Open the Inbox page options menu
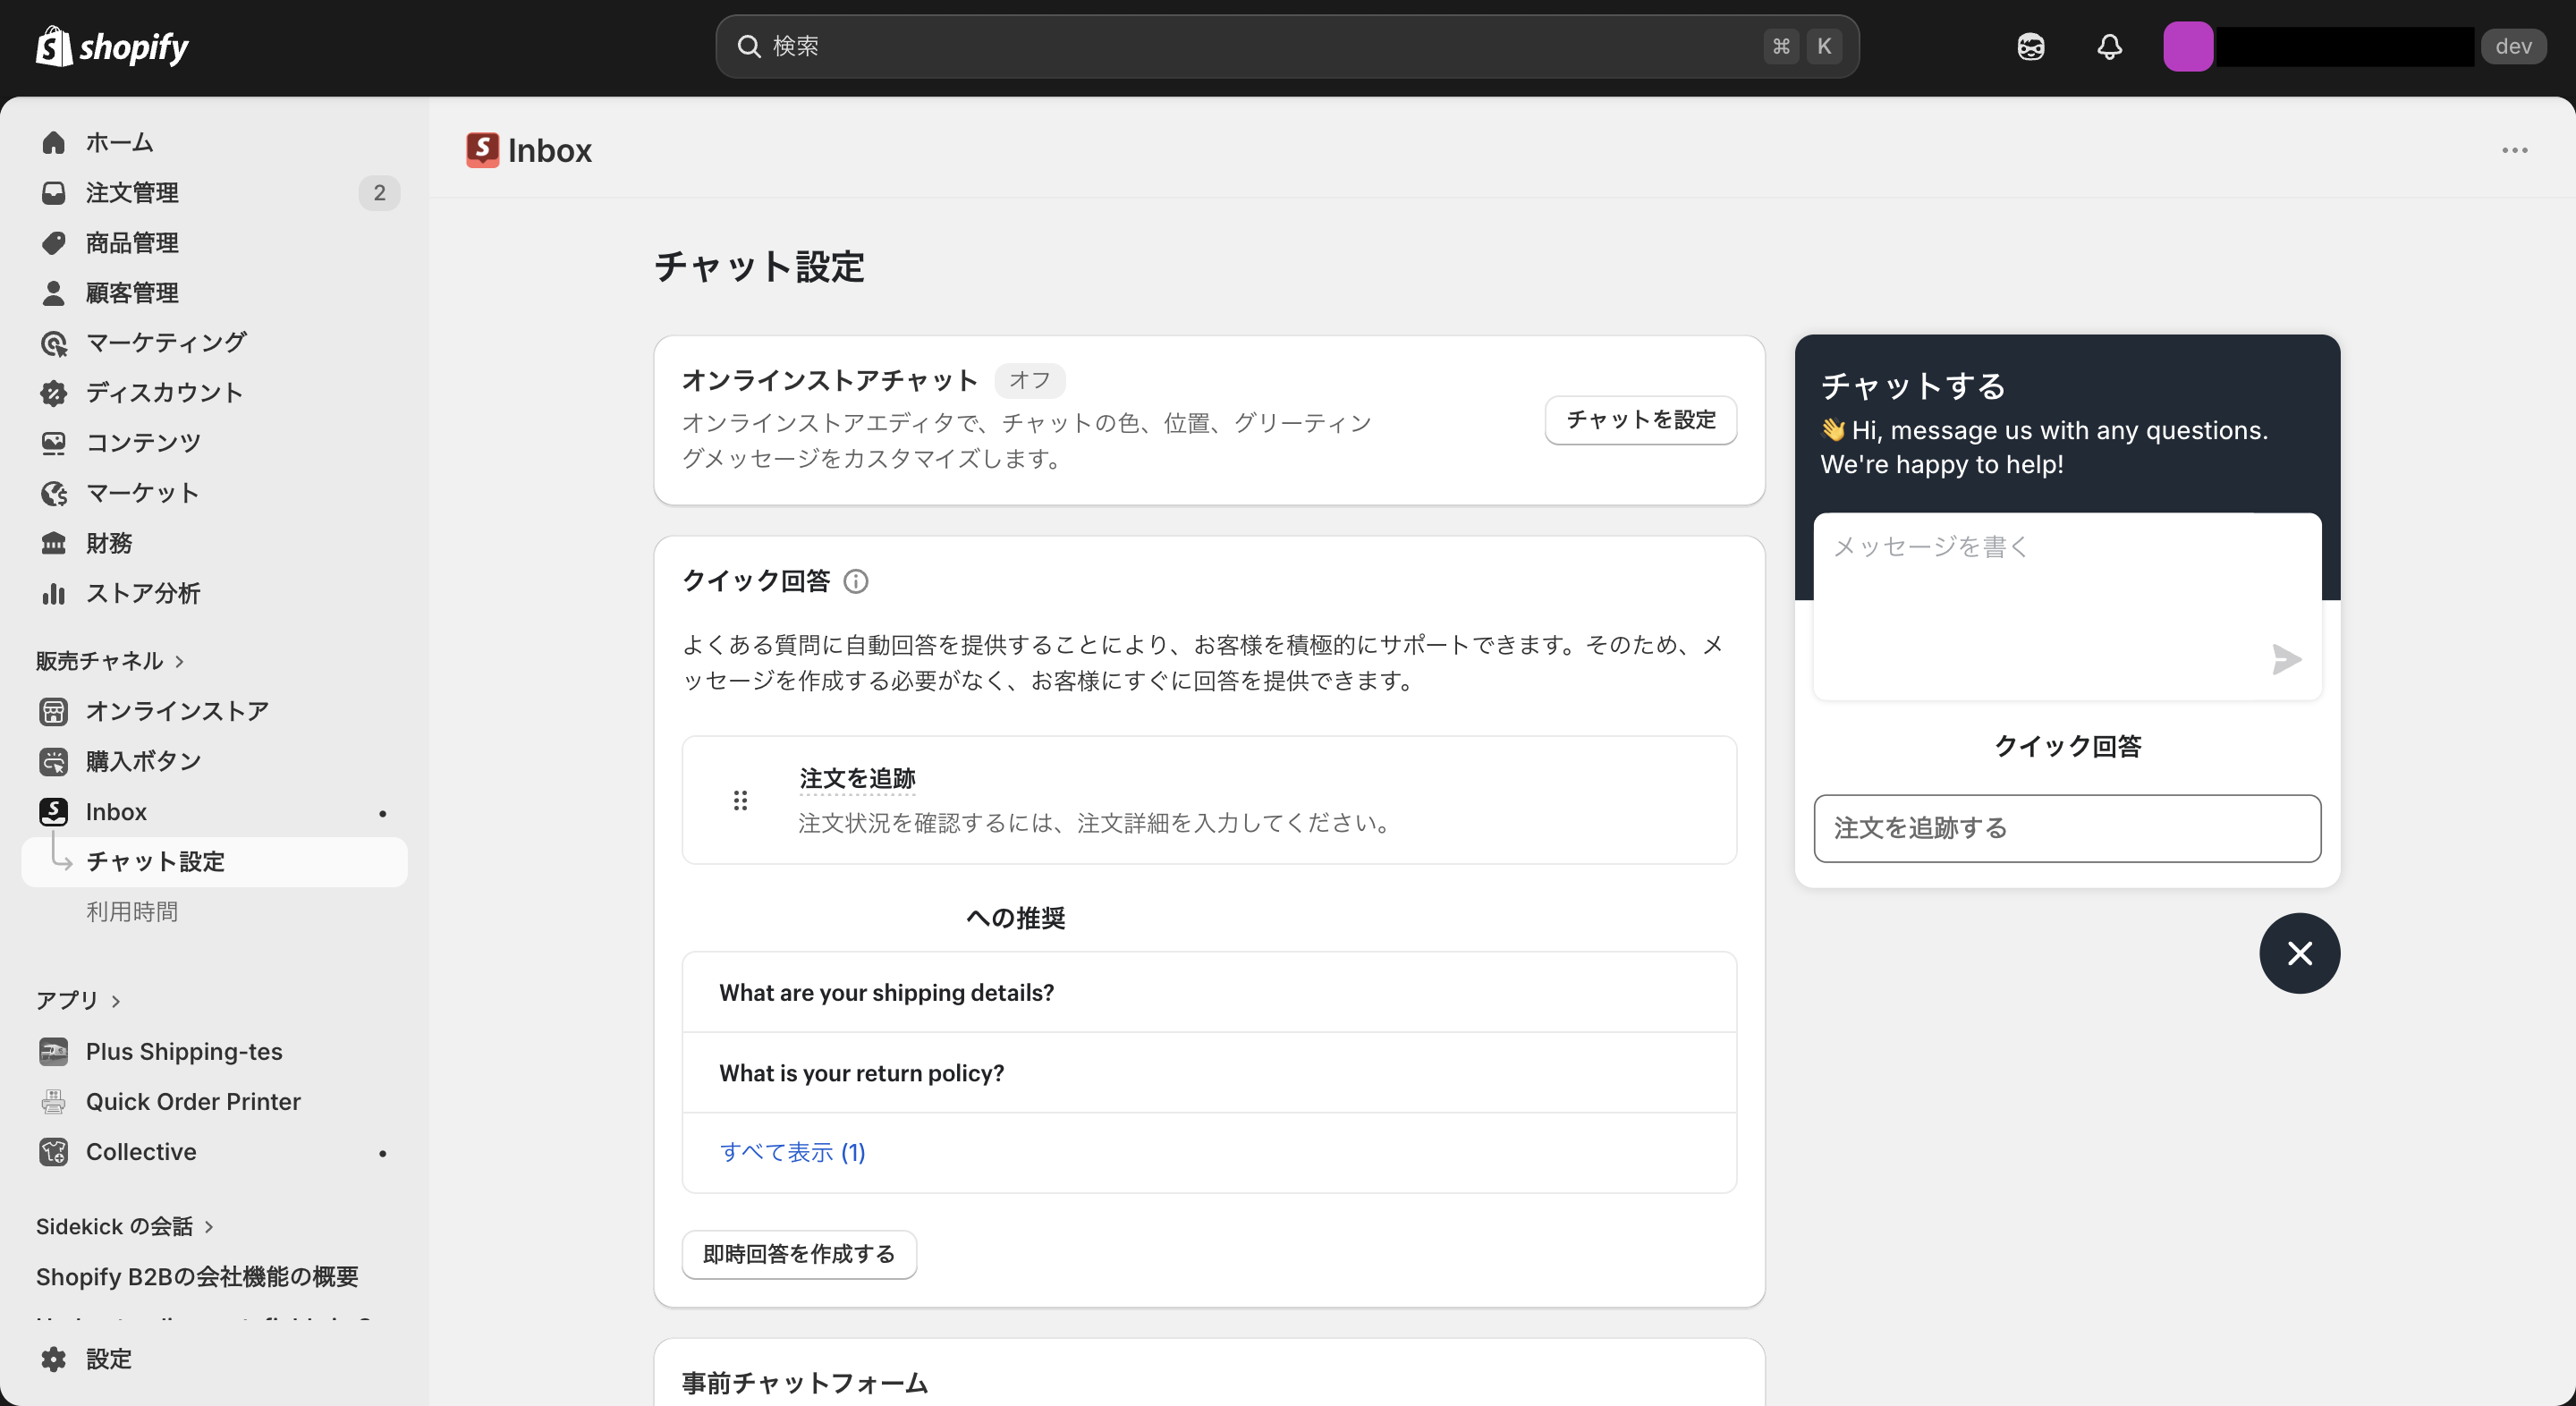This screenshot has width=2576, height=1406. coord(2516,150)
